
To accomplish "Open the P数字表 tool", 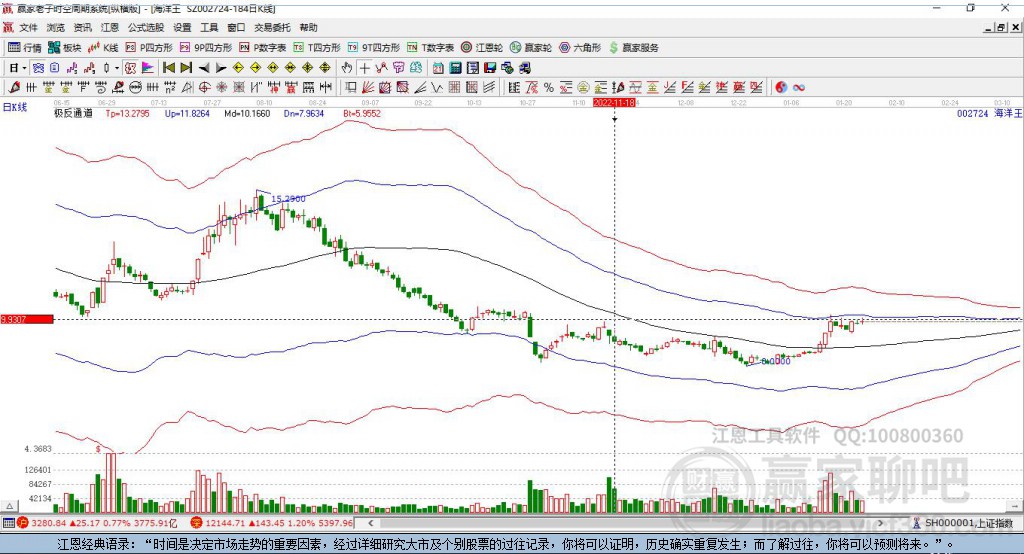I will point(263,48).
